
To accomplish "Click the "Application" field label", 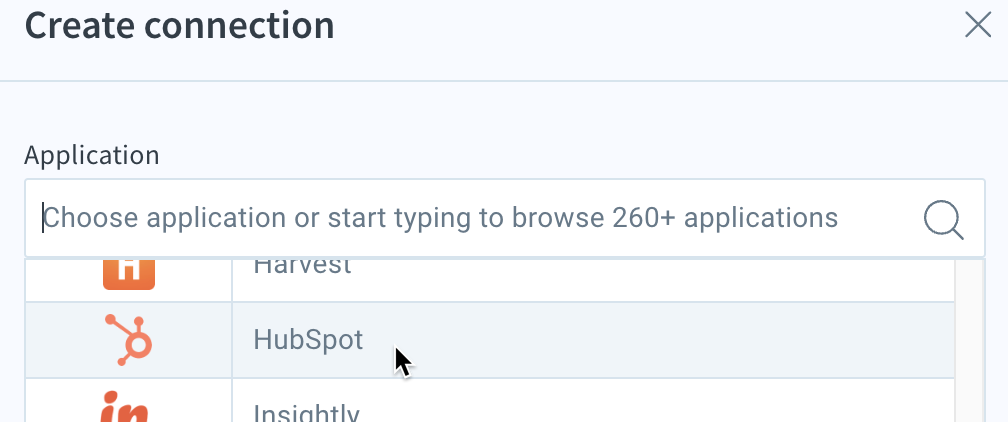I will point(92,156).
